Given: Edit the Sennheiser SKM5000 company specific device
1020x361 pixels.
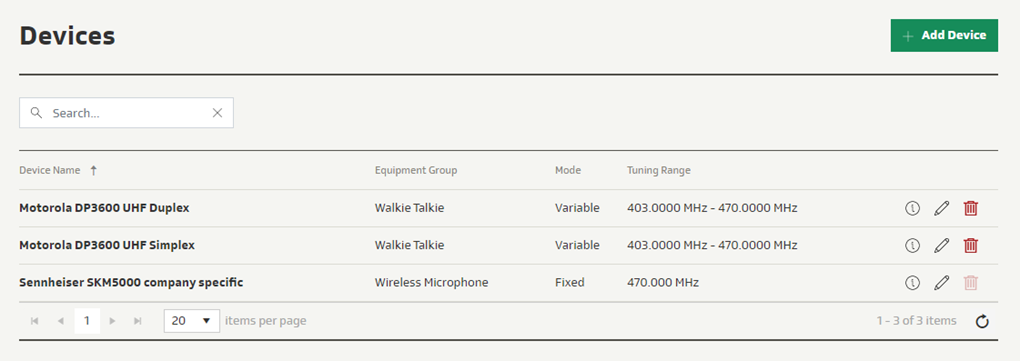Looking at the screenshot, I should pyautogui.click(x=941, y=282).
